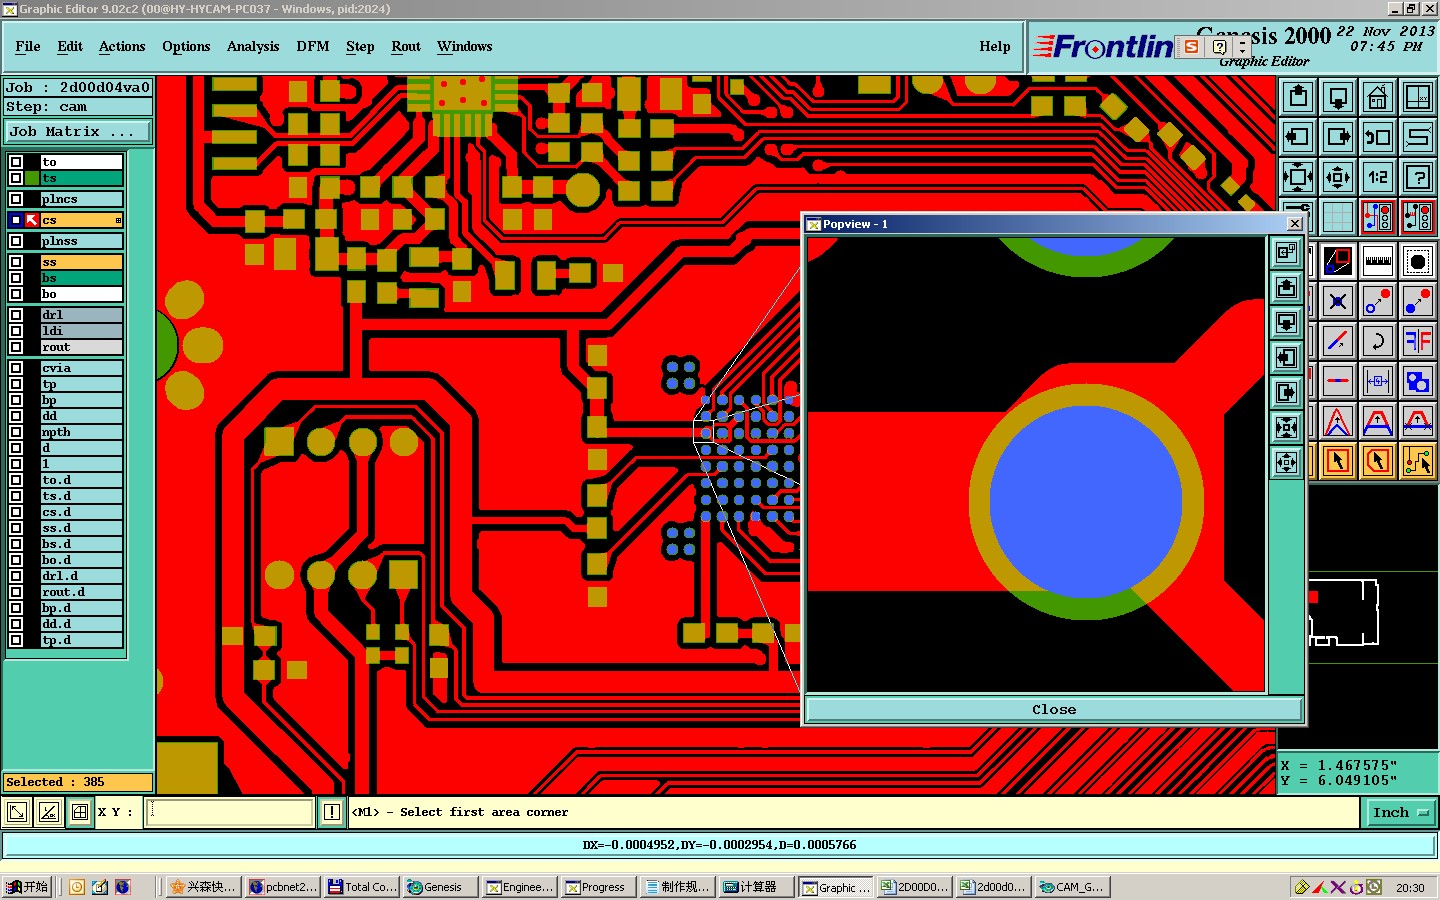This screenshot has width=1440, height=900.
Task: Select the bo layer name row
Action: coord(81,294)
